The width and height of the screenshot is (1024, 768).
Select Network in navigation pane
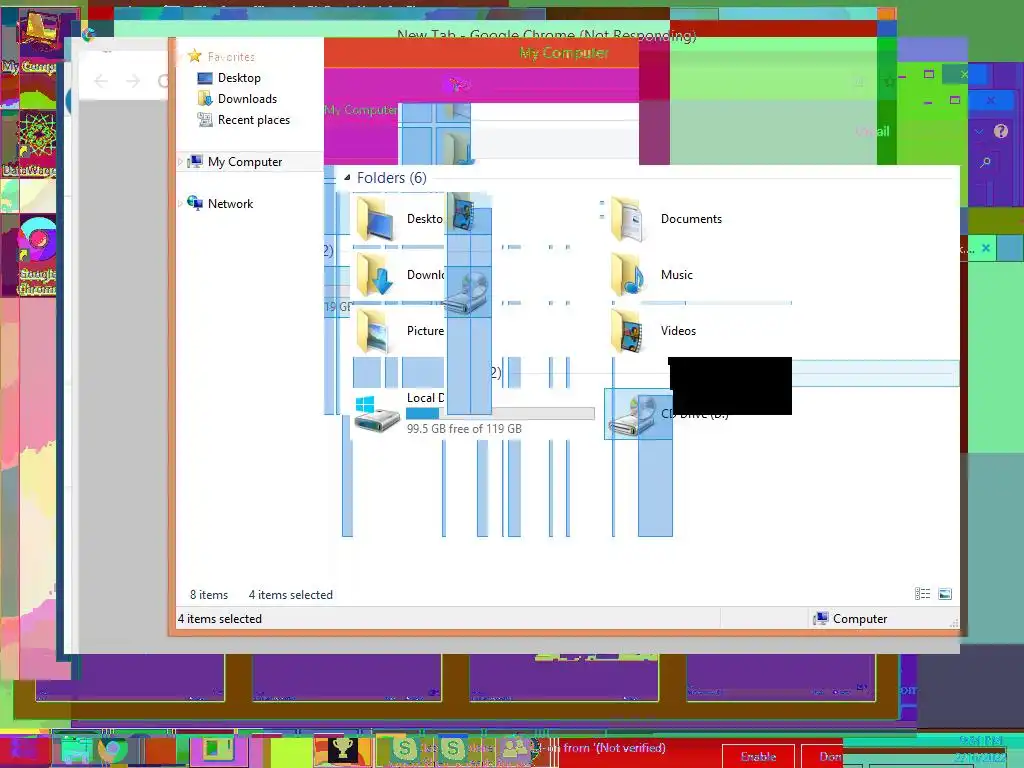pos(220,204)
